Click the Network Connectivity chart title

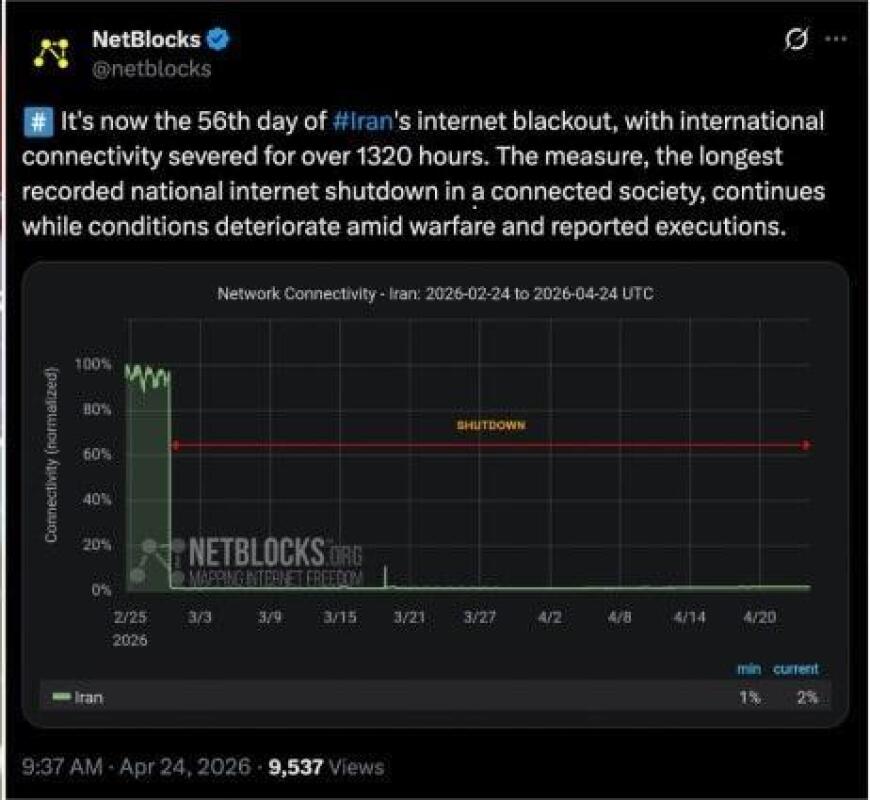point(435,294)
